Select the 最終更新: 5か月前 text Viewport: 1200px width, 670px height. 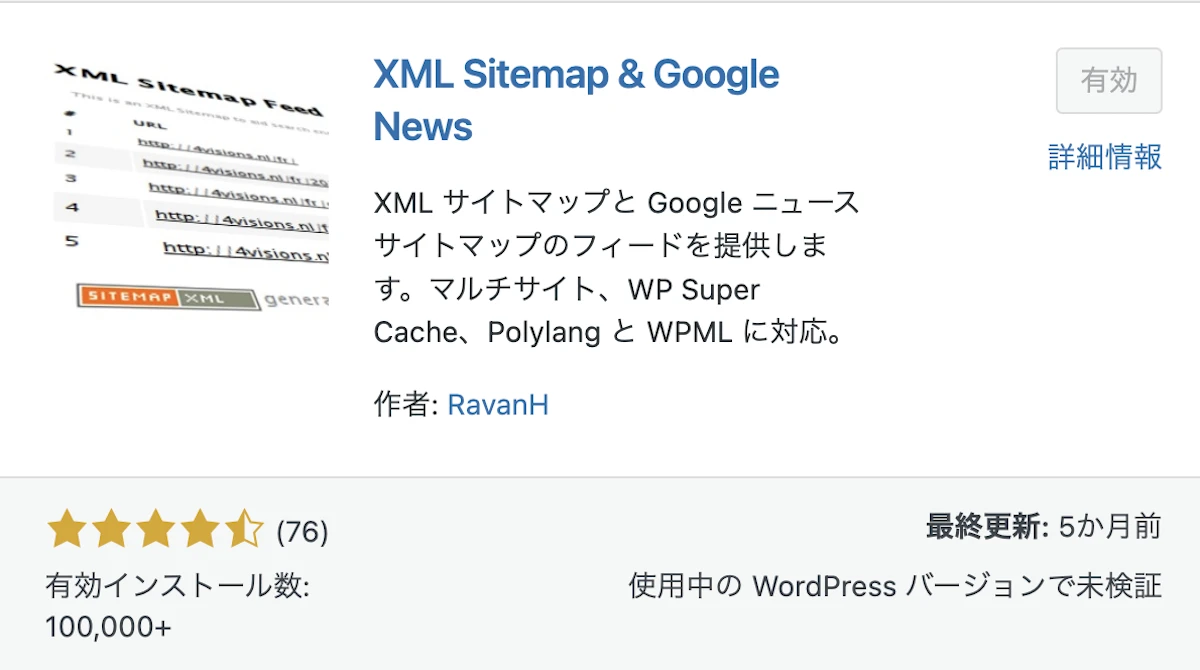pos(1044,527)
